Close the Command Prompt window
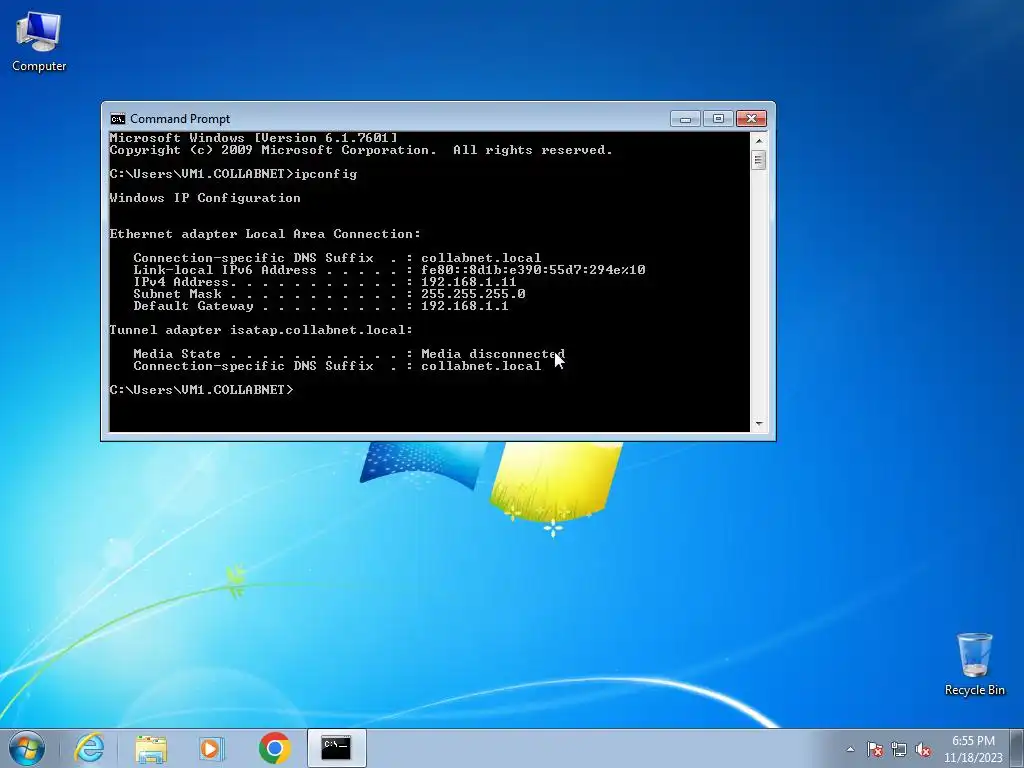Screen dimensions: 1024x768 [752, 119]
